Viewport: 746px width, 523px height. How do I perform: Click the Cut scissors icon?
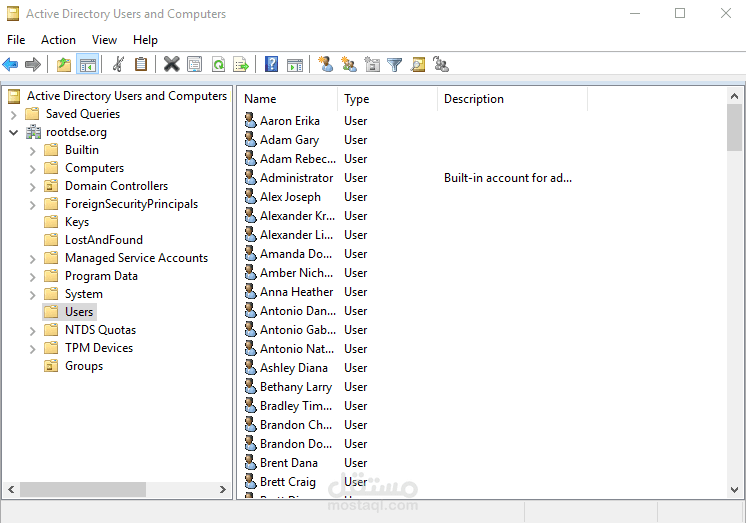click(x=118, y=64)
